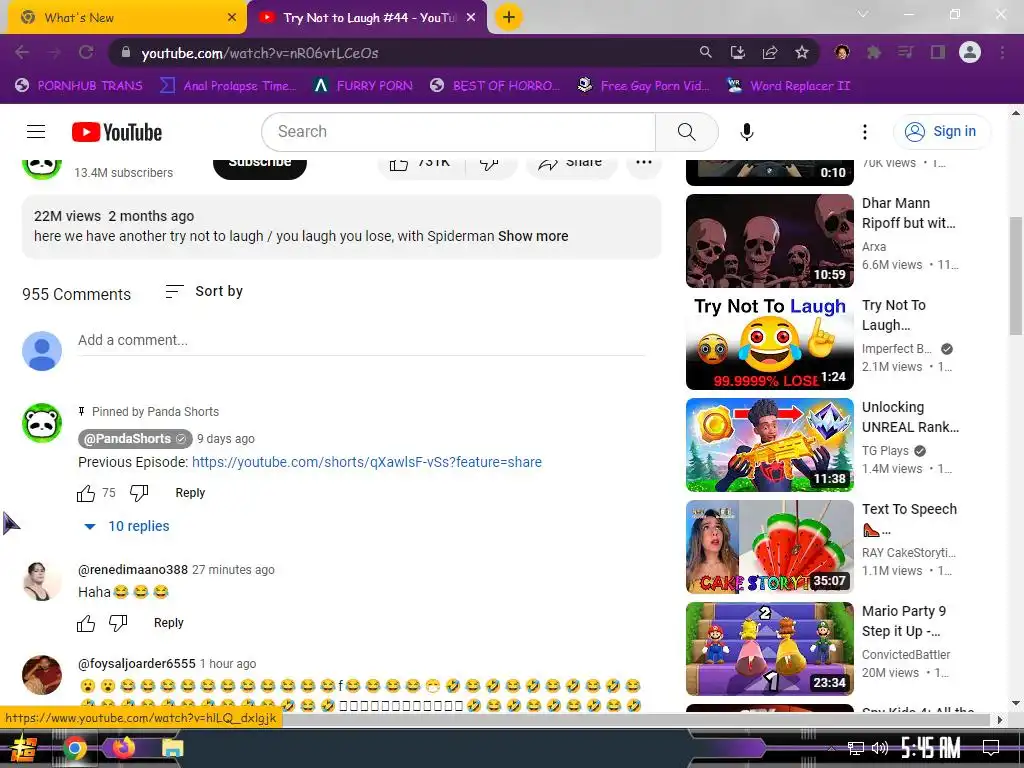
Task: Open File Explorer from the taskbar
Action: tap(172, 748)
